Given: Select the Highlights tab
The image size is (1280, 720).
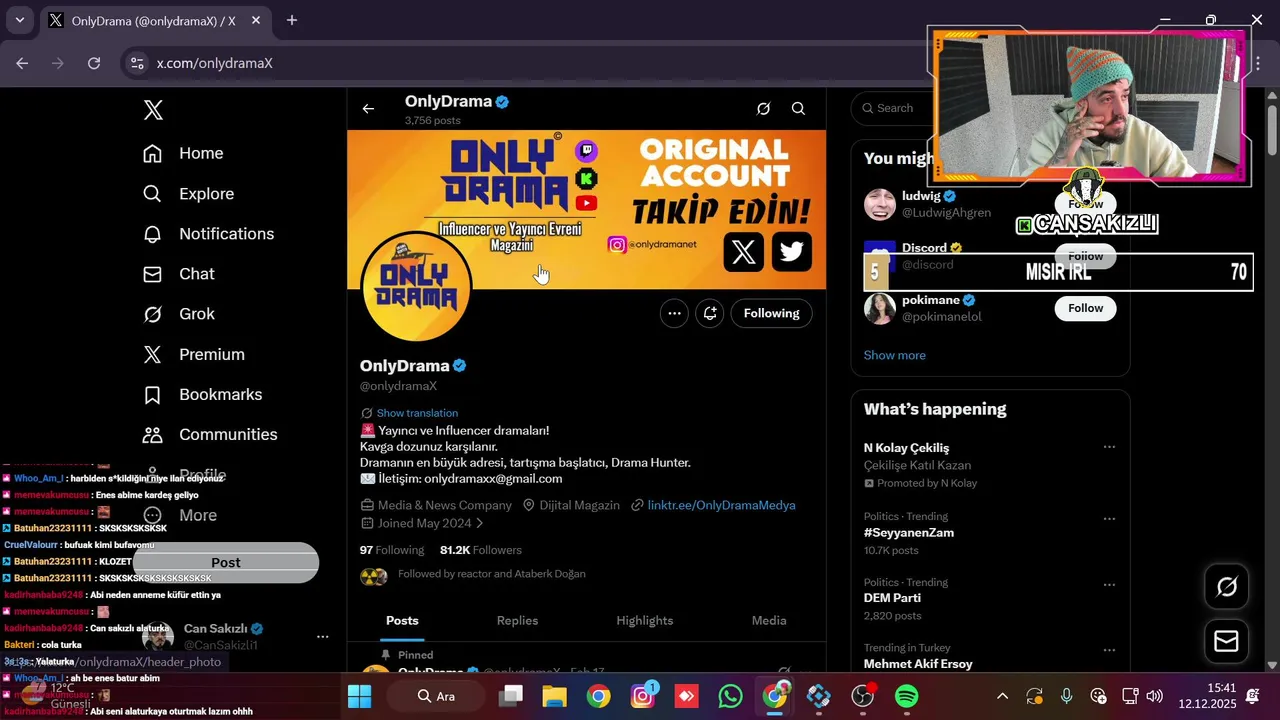Looking at the screenshot, I should (644, 621).
